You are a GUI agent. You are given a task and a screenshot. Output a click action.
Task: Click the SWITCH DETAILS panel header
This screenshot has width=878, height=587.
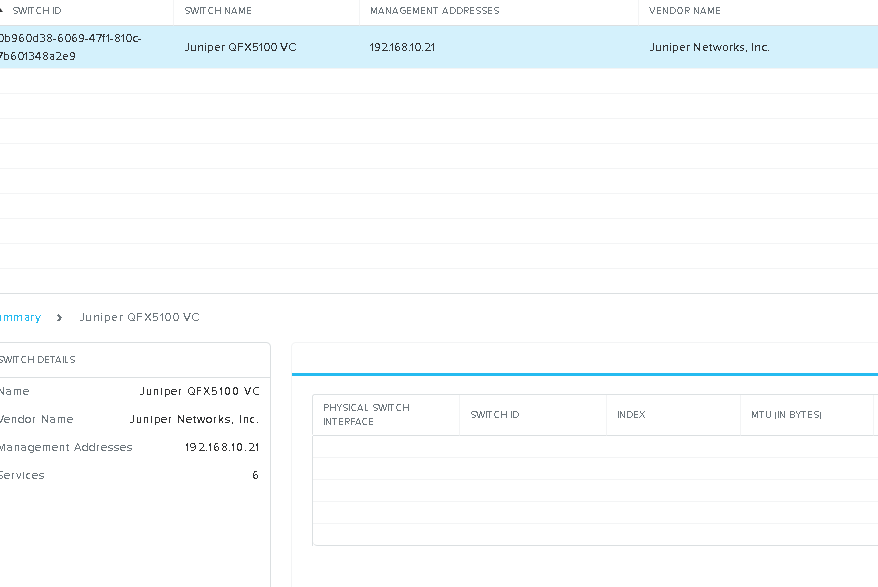click(38, 360)
